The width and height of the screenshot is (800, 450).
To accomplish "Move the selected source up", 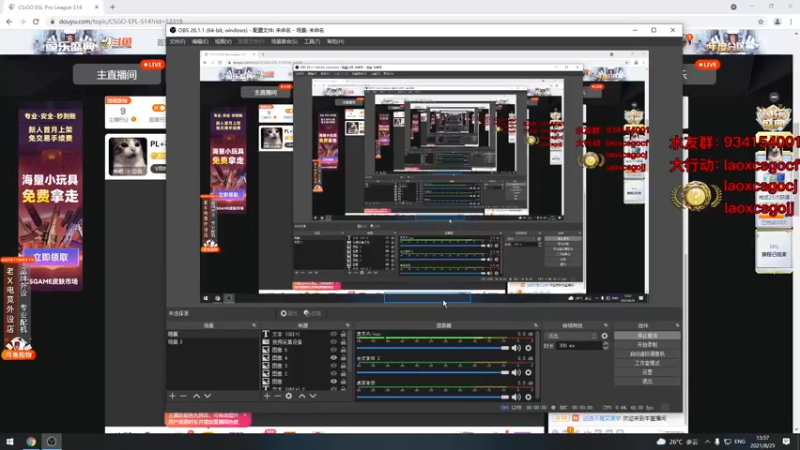I will (302, 396).
